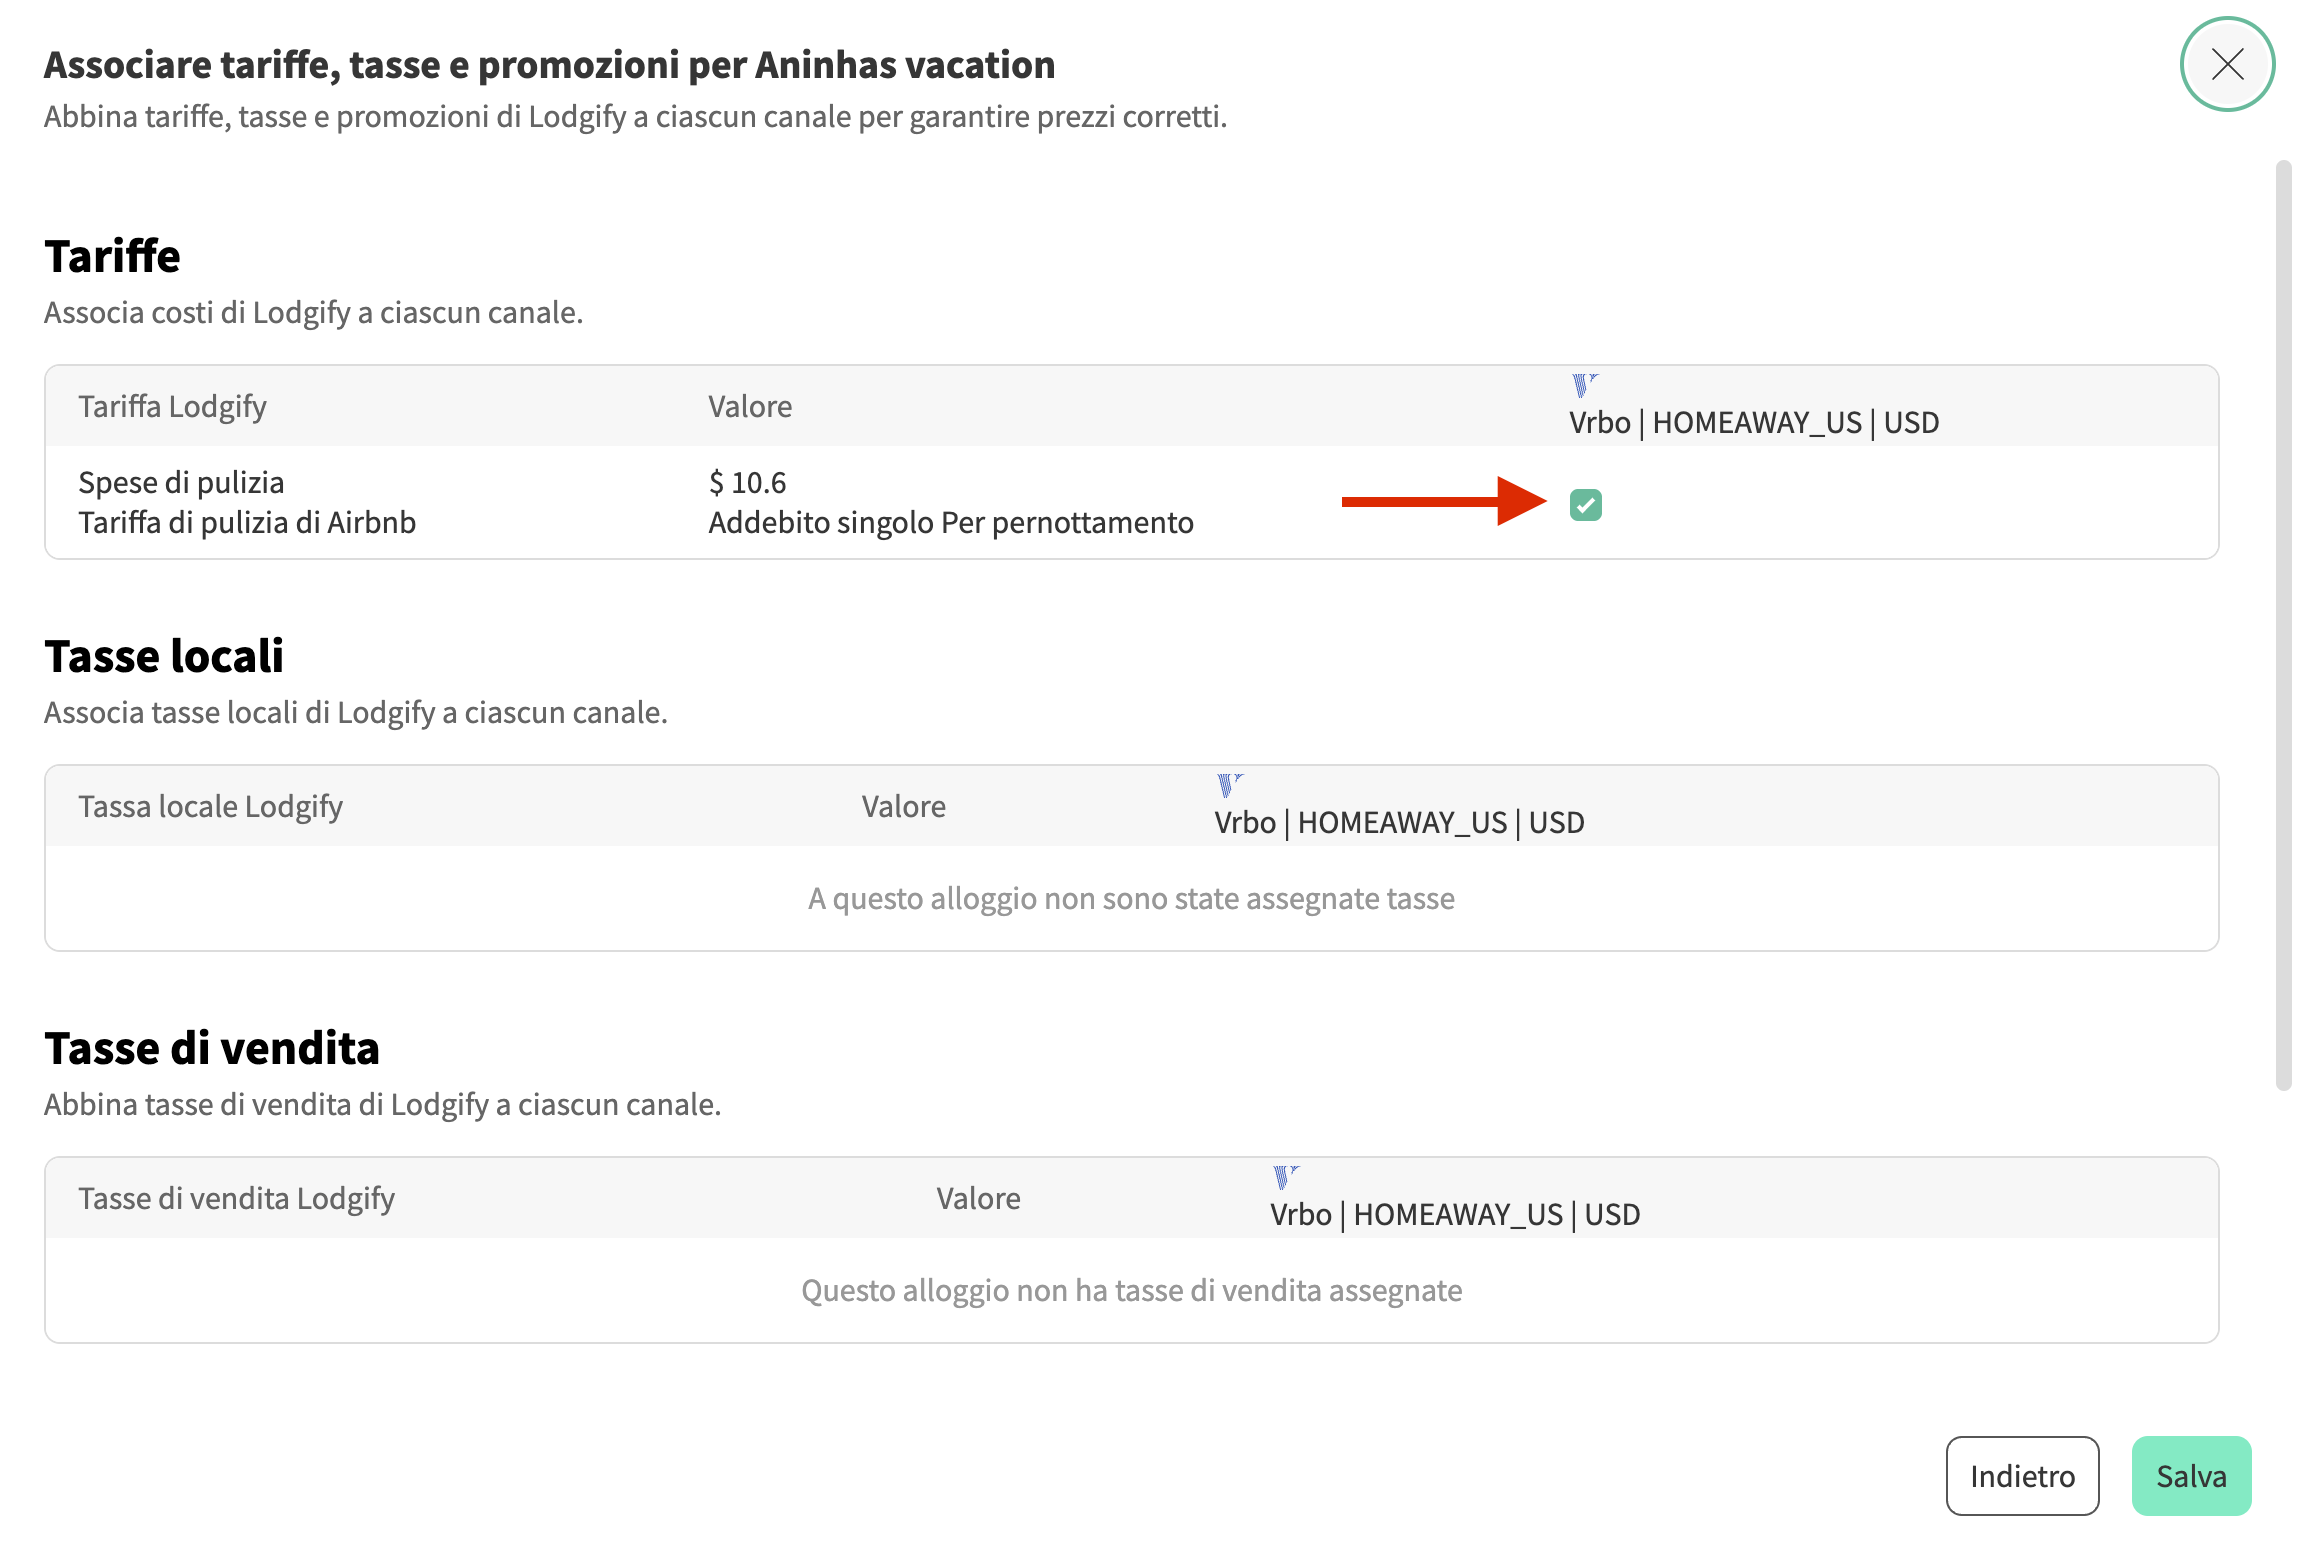The height and width of the screenshot is (1548, 2298).
Task: Click the empty local taxes message
Action: pos(1130,899)
